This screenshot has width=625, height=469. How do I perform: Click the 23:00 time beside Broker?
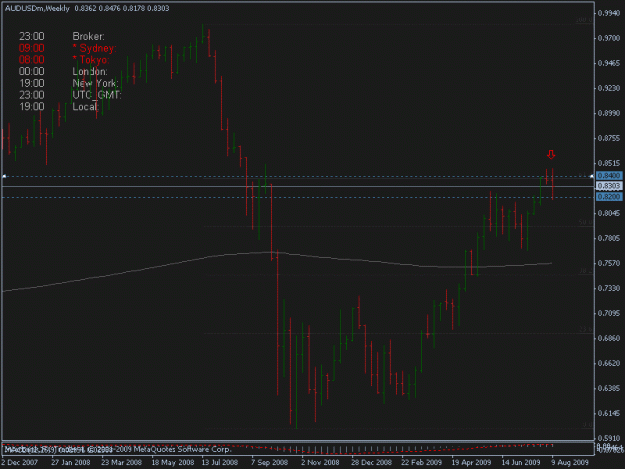coord(31,36)
